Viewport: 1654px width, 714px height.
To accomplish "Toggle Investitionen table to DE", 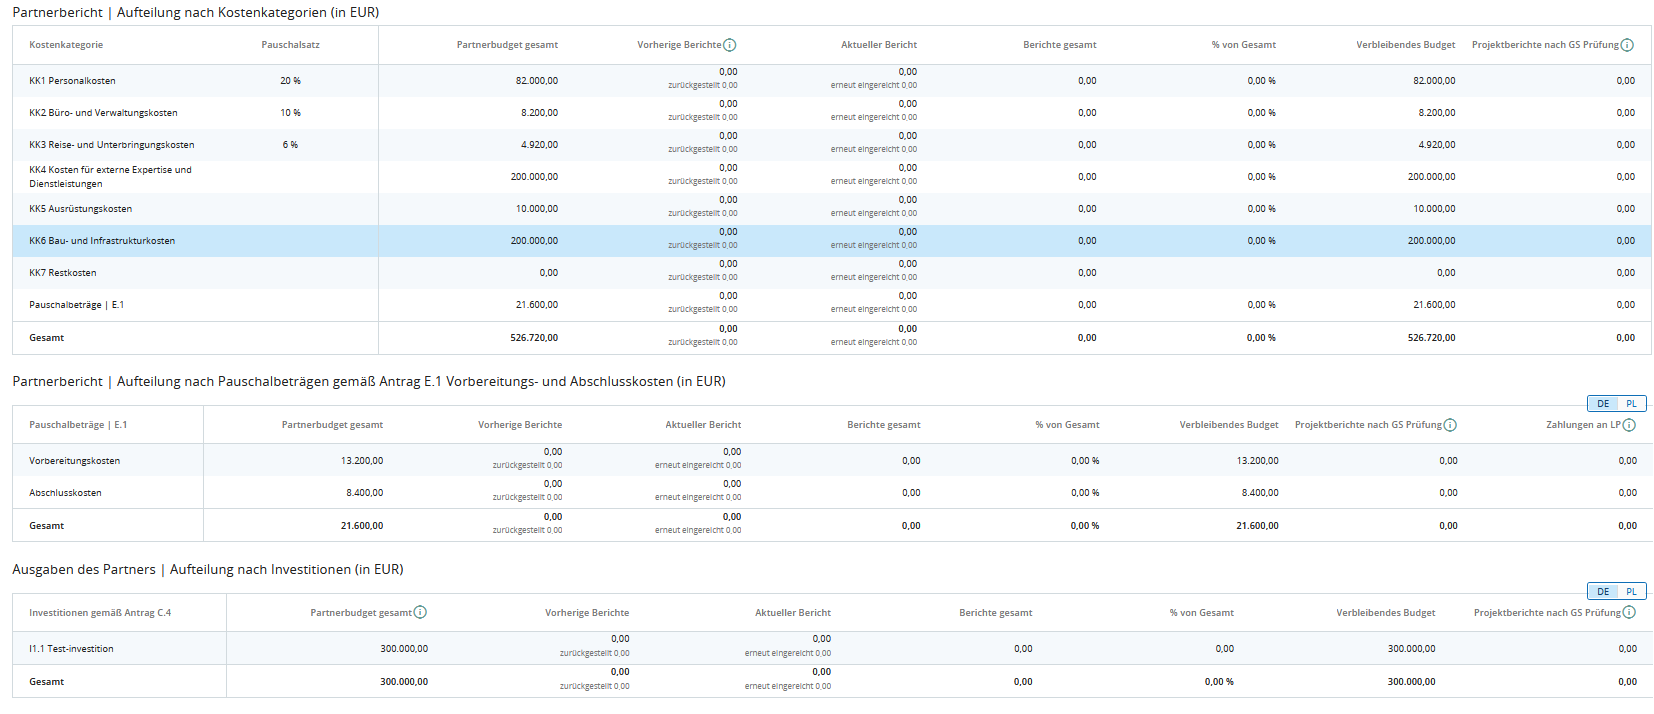I will pos(1603,591).
